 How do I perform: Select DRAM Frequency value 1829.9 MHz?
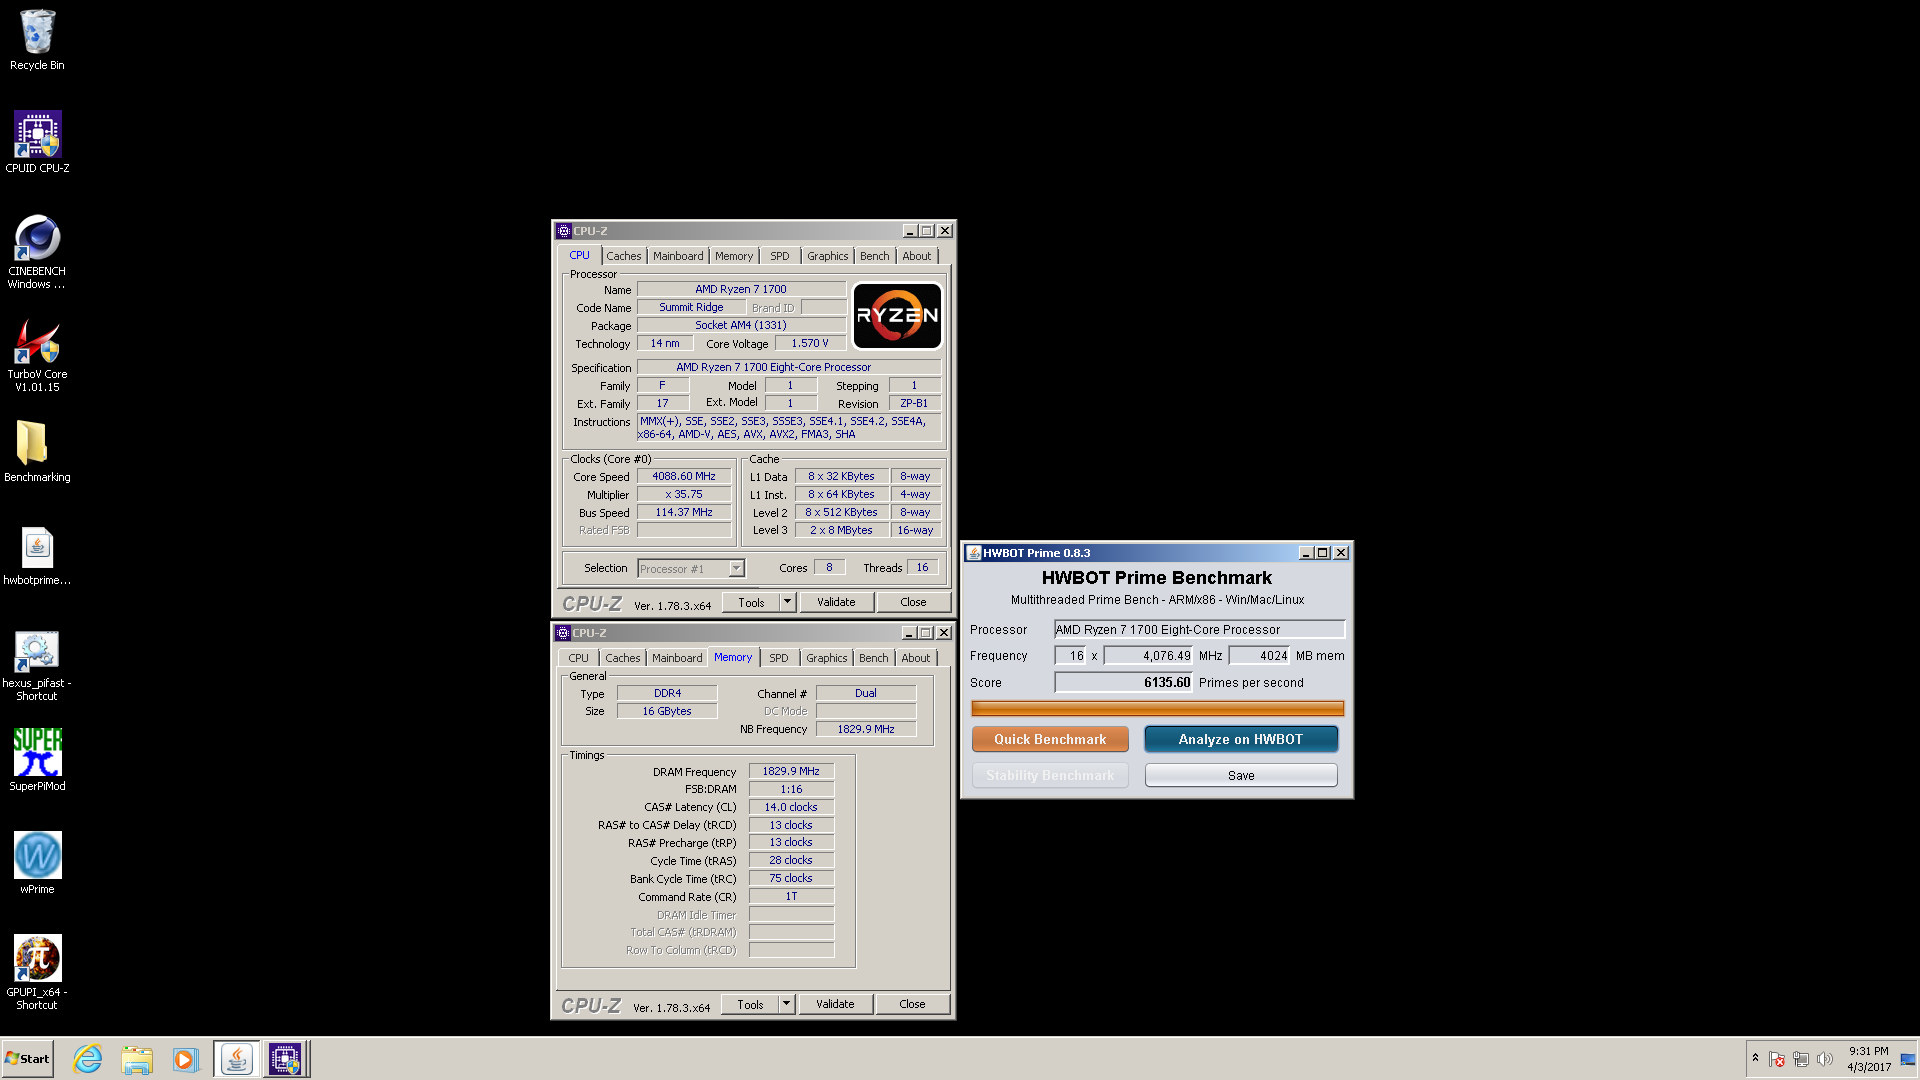(x=791, y=772)
